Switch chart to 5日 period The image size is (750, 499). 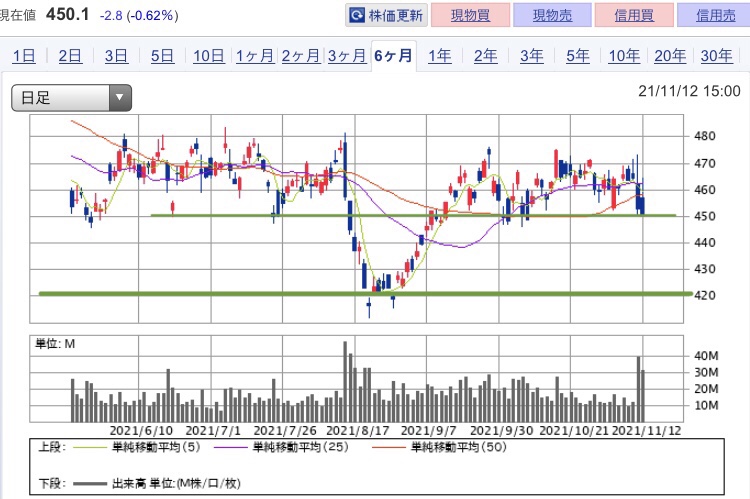pos(162,56)
